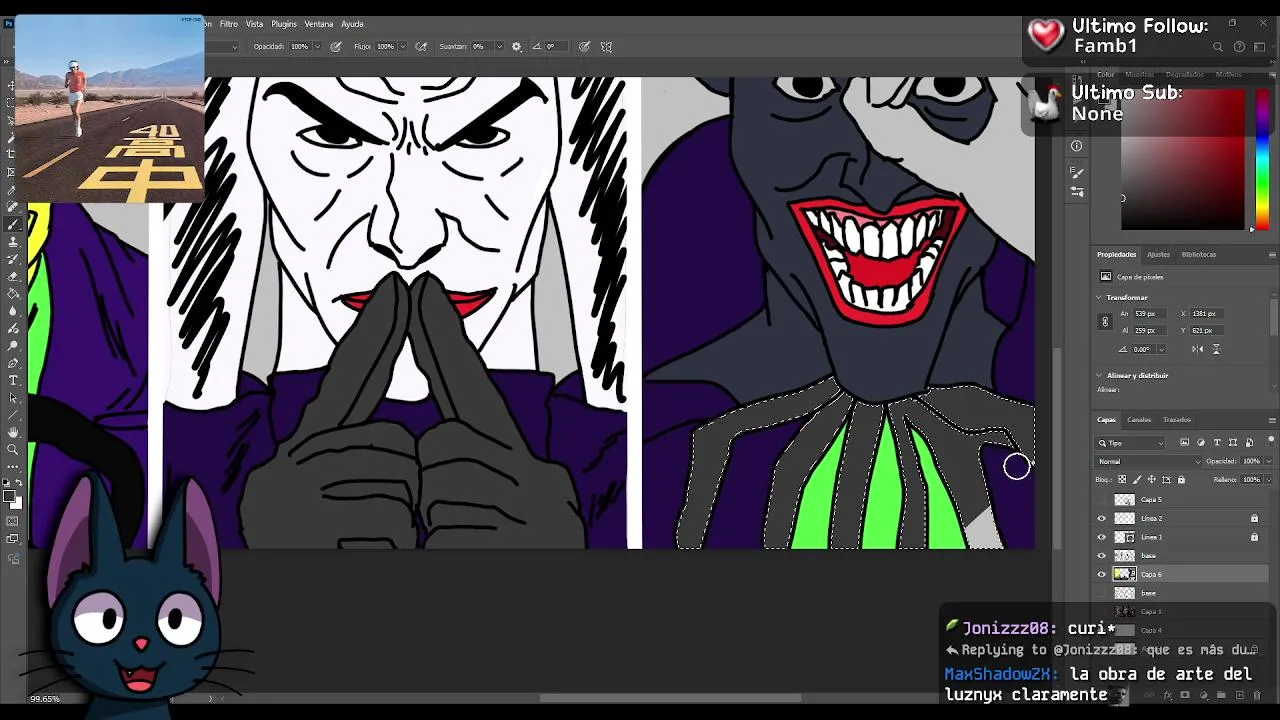Screen dimensions: 1280x720
Task: Switch to the Bibliotecas tab
Action: click(1199, 254)
